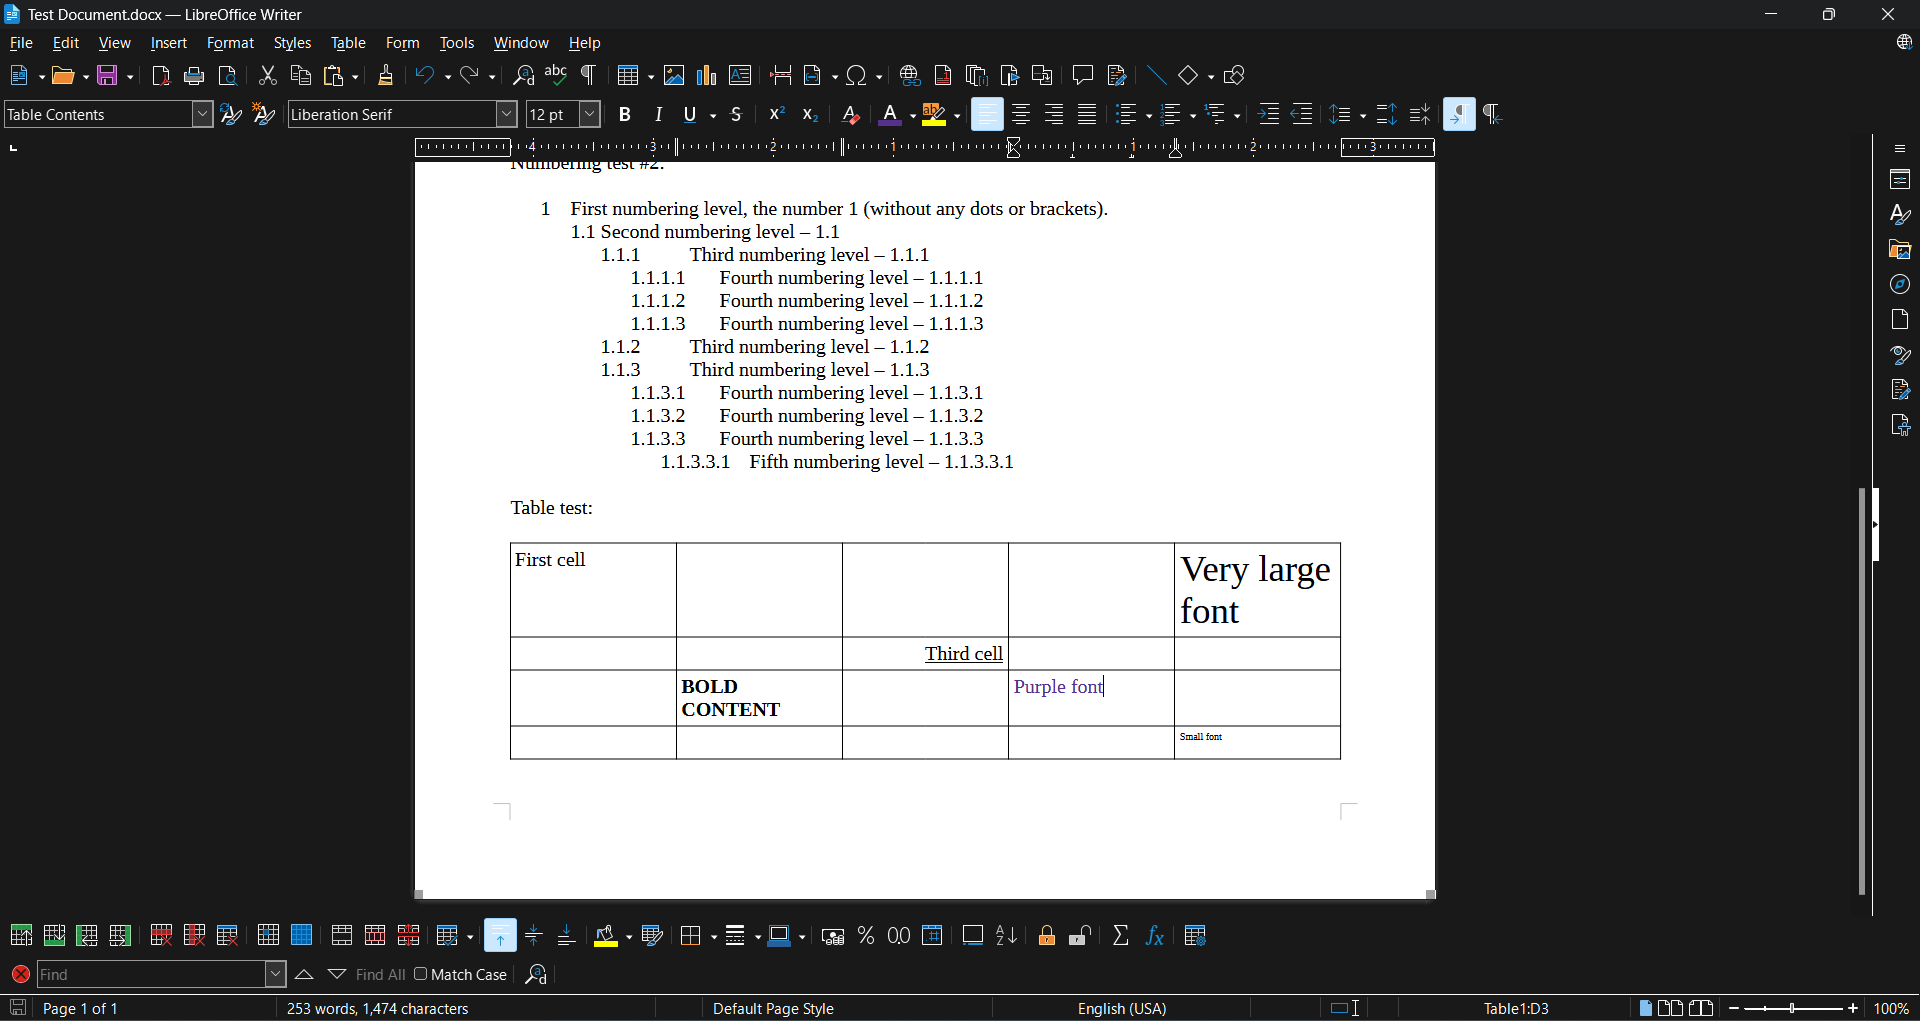Click the Save document icon
Screen dimensions: 1920x1021
108,76
